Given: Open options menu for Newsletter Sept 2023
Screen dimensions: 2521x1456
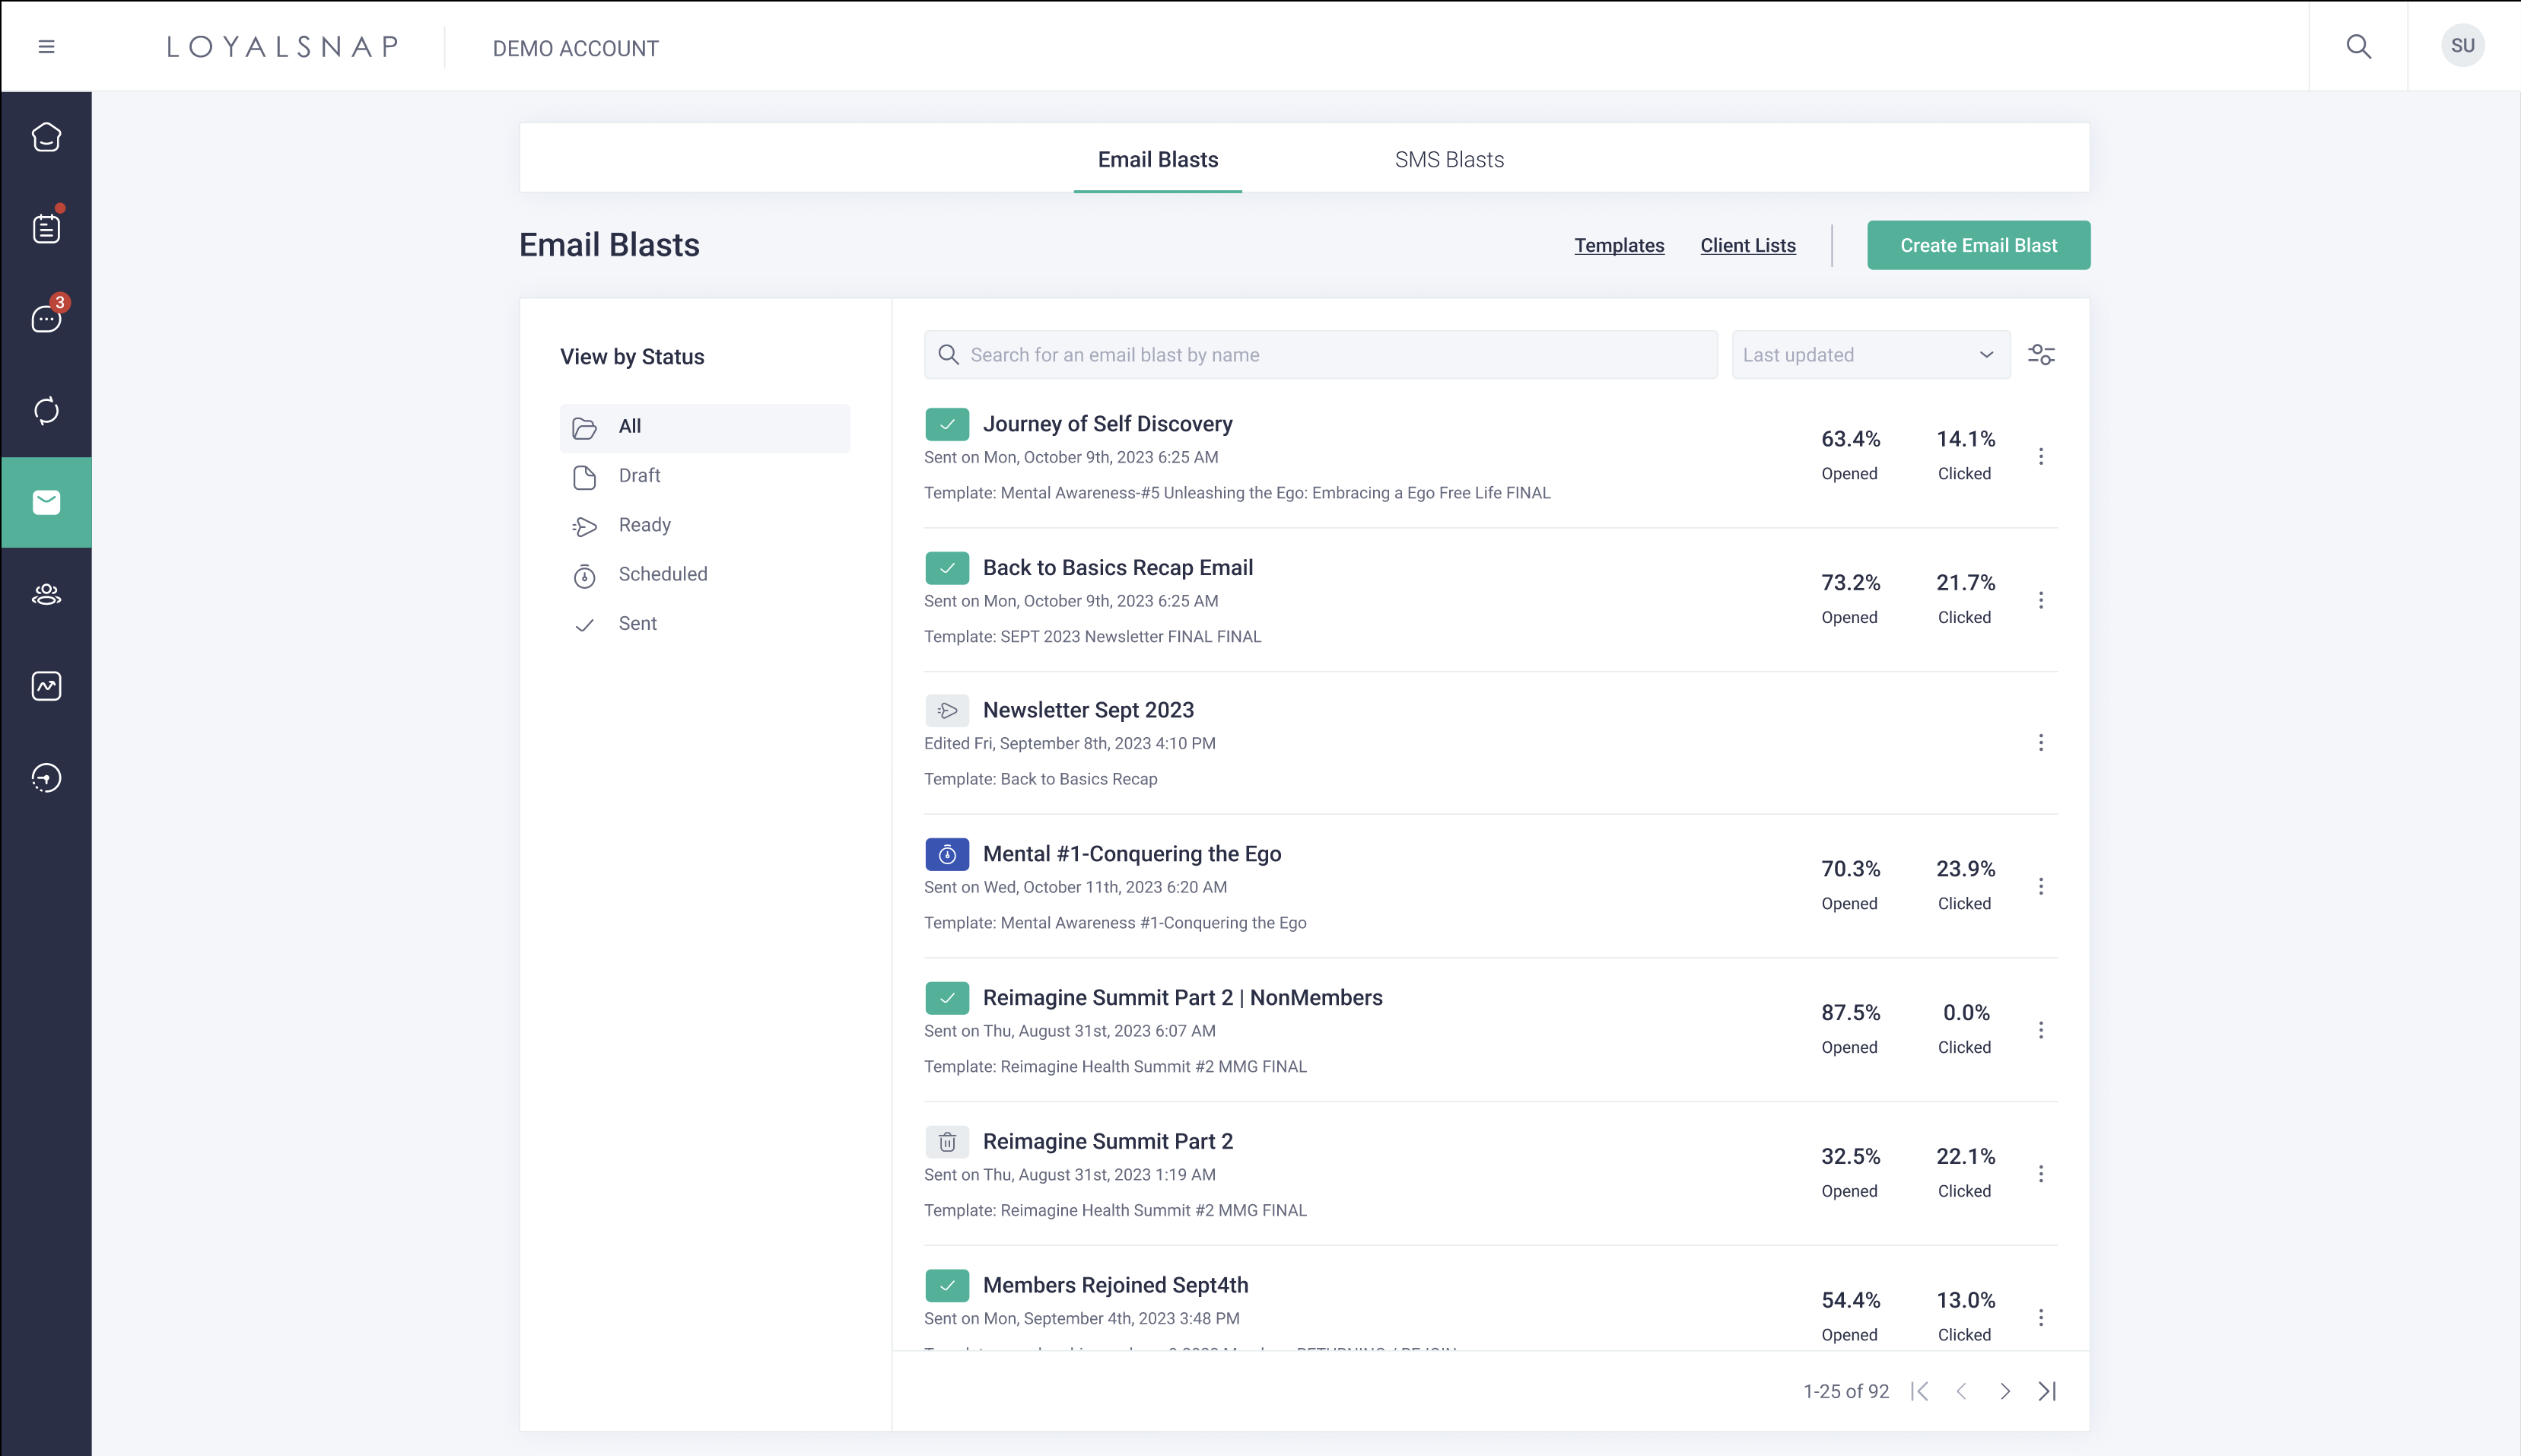Looking at the screenshot, I should point(2041,743).
